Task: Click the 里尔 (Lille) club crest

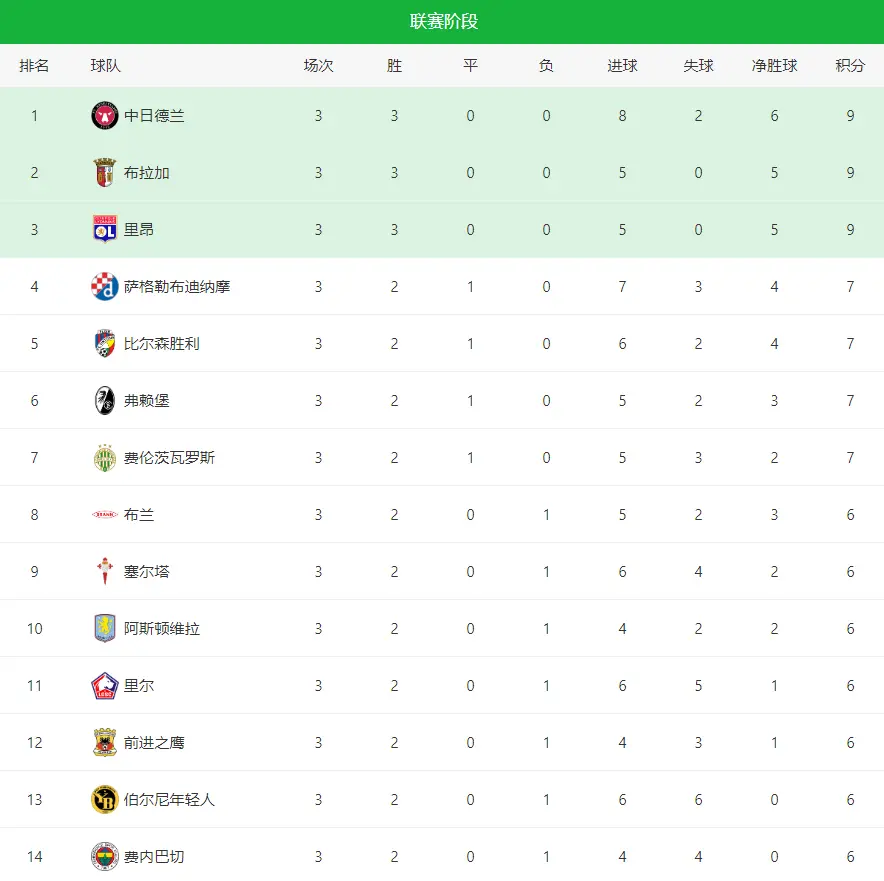Action: [x=105, y=686]
